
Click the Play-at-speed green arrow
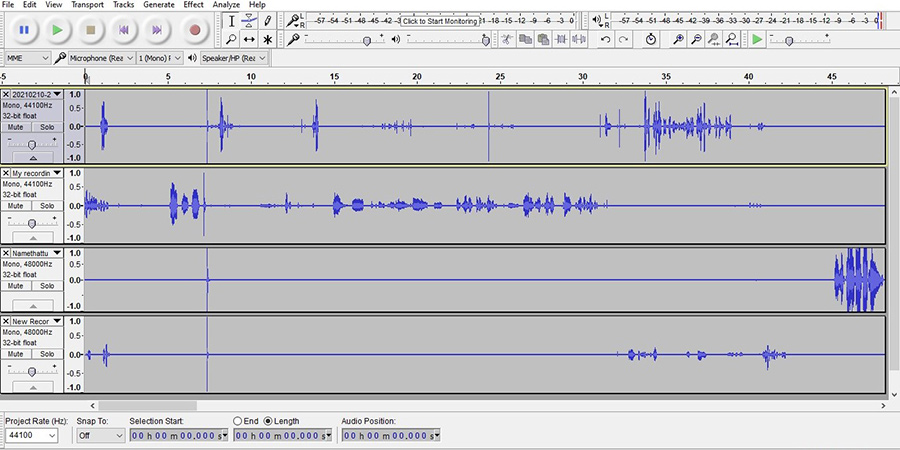click(758, 40)
